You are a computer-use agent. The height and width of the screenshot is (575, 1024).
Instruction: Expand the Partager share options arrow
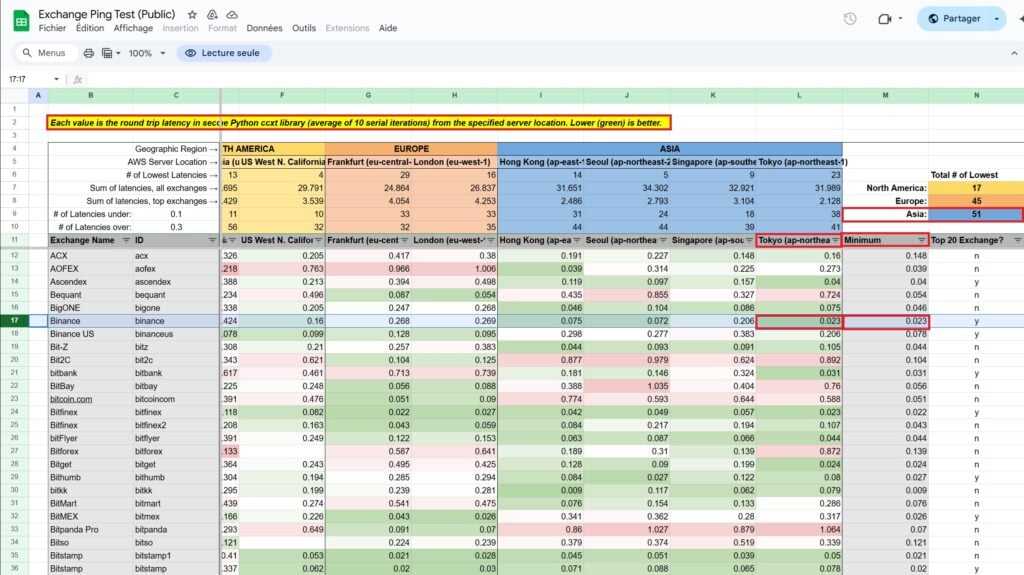point(997,19)
